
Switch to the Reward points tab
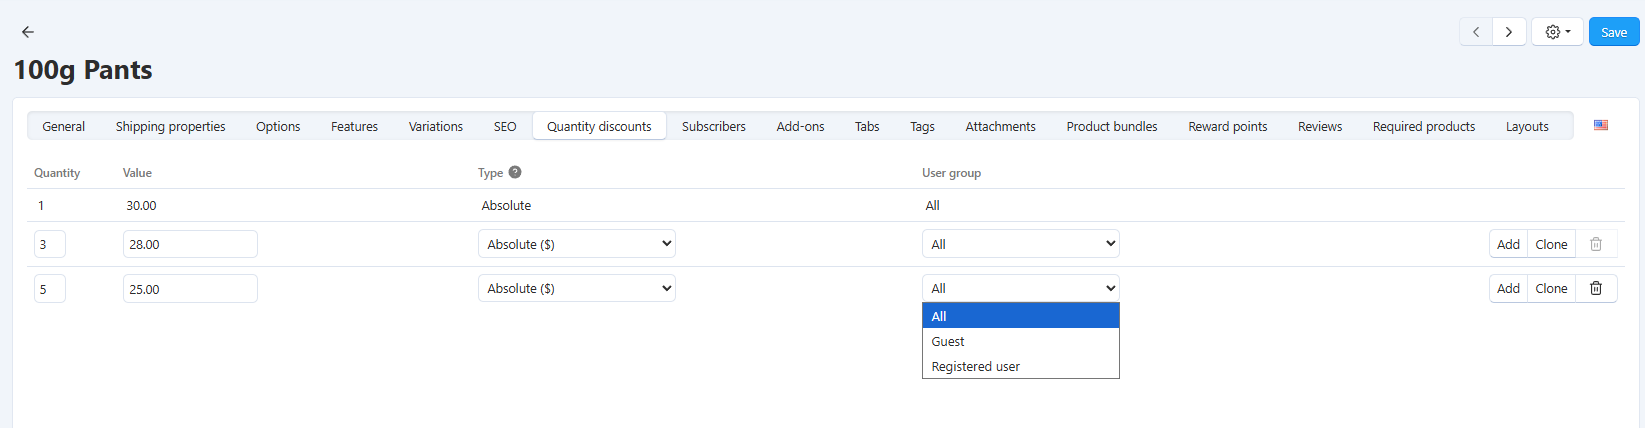click(x=1228, y=126)
